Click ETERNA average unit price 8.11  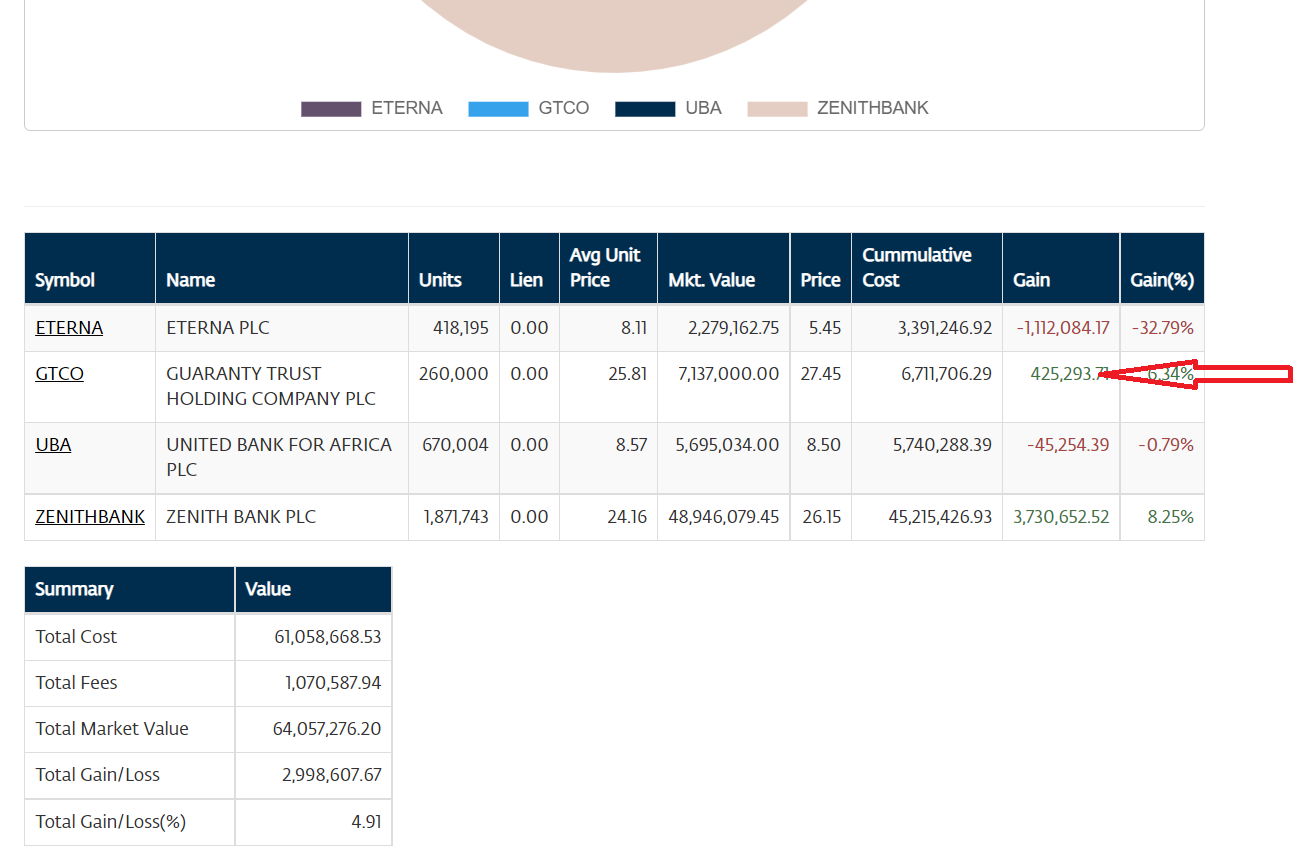[634, 328]
